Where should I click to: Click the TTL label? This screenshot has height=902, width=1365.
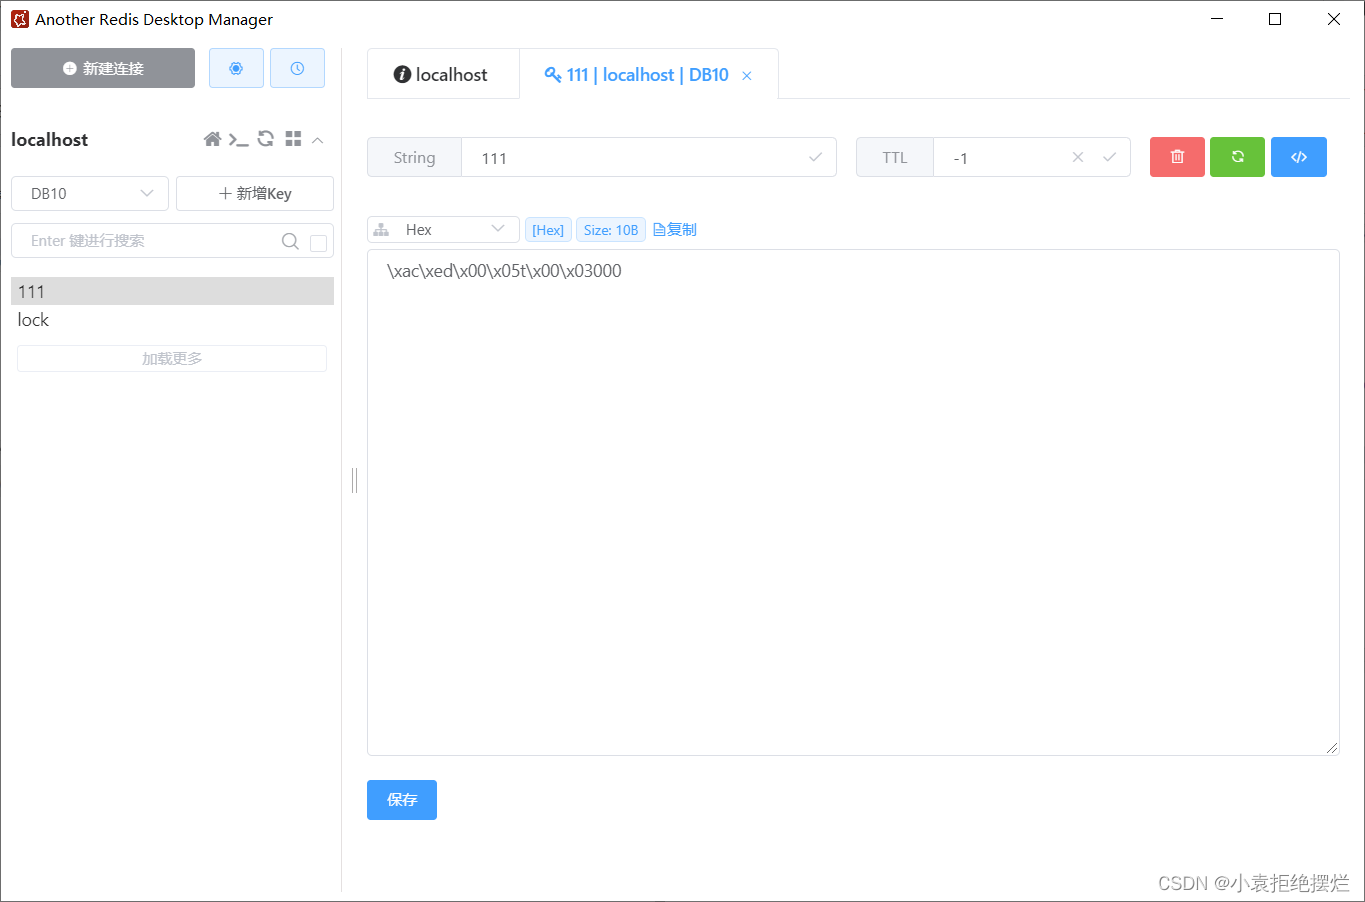click(895, 157)
